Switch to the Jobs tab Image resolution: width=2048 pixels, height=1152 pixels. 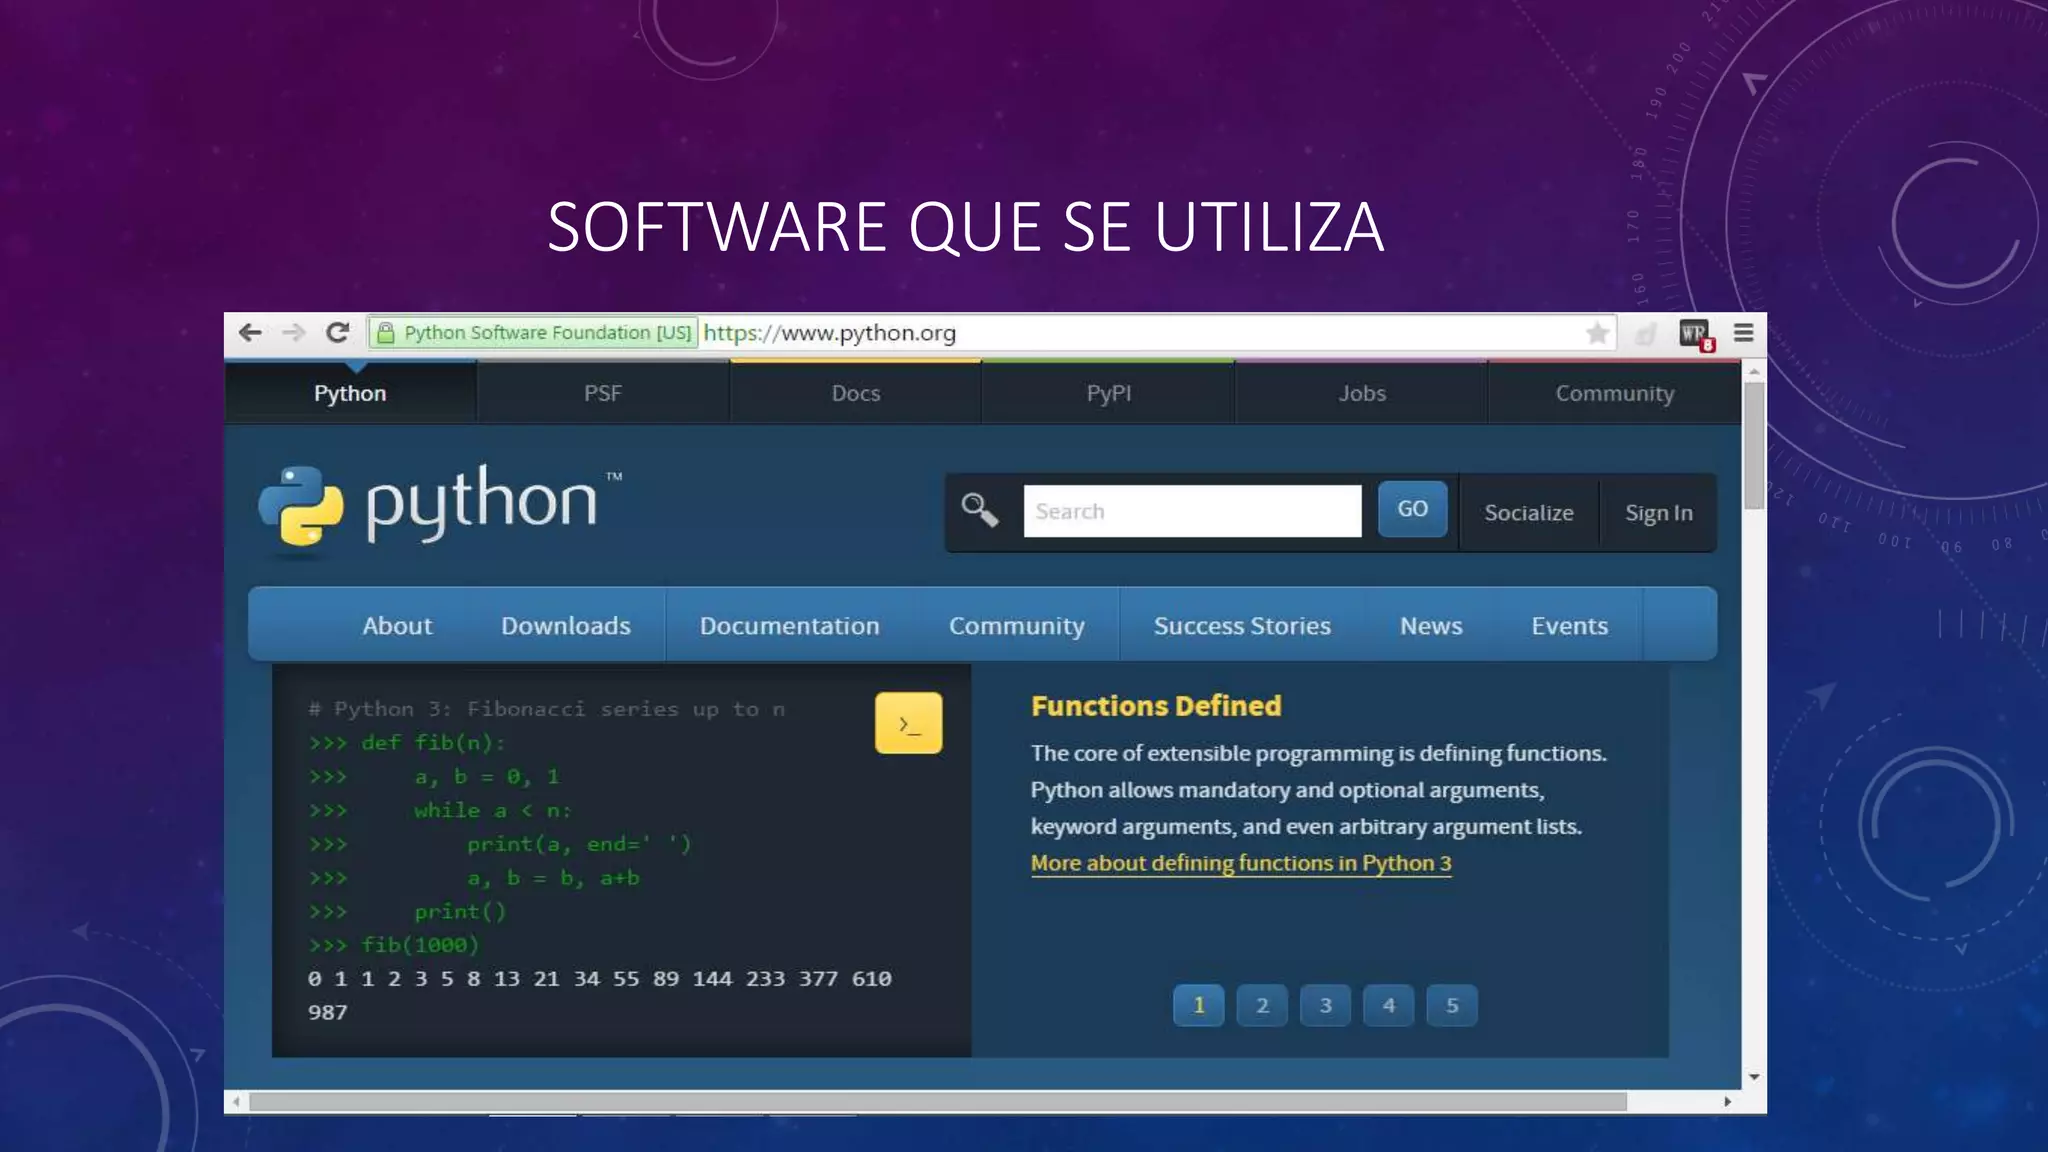tap(1362, 393)
